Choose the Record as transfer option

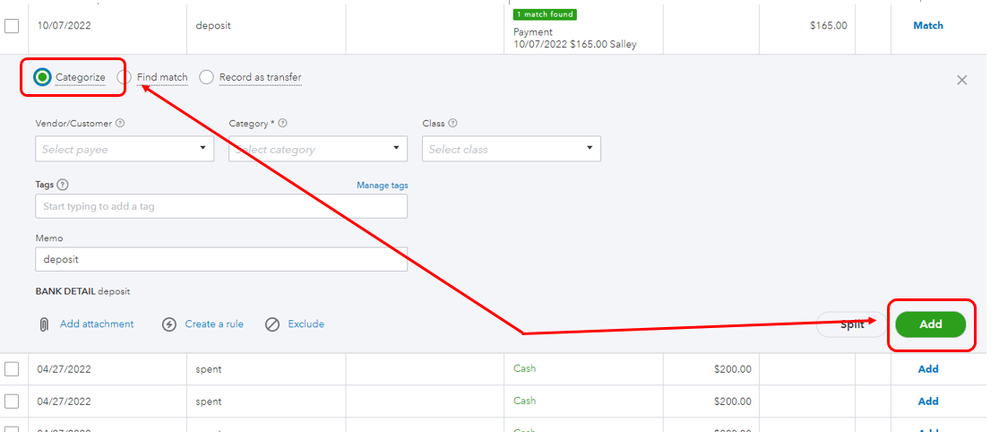coord(207,77)
